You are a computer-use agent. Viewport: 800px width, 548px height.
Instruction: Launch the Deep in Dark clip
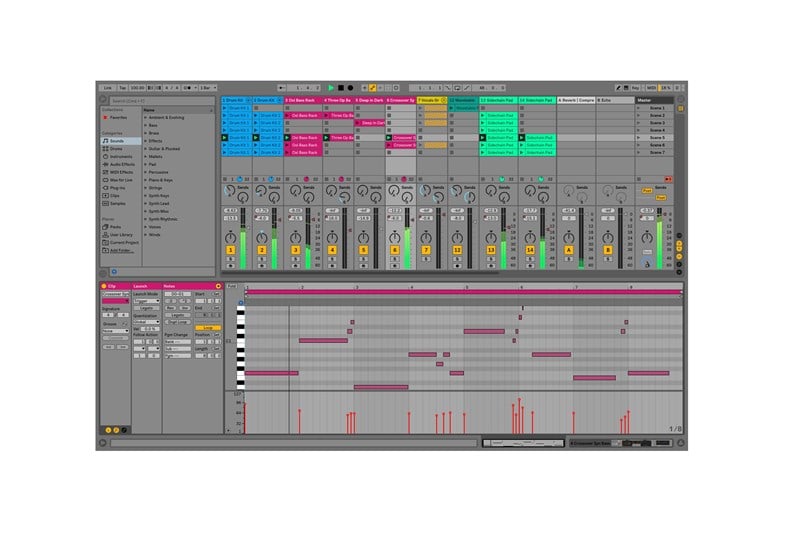[358, 123]
